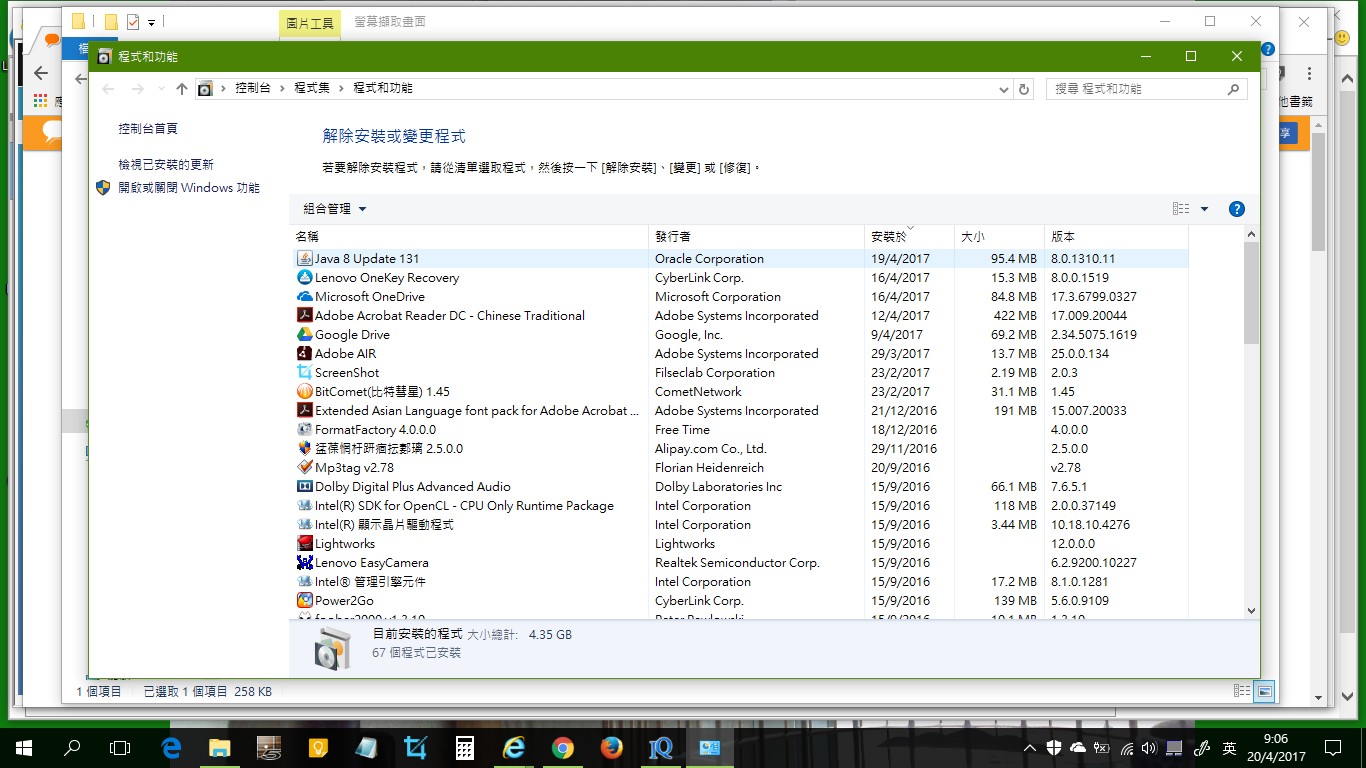Image resolution: width=1366 pixels, height=768 pixels.
Task: Click the 程式集 breadcrumb
Action: (x=312, y=89)
